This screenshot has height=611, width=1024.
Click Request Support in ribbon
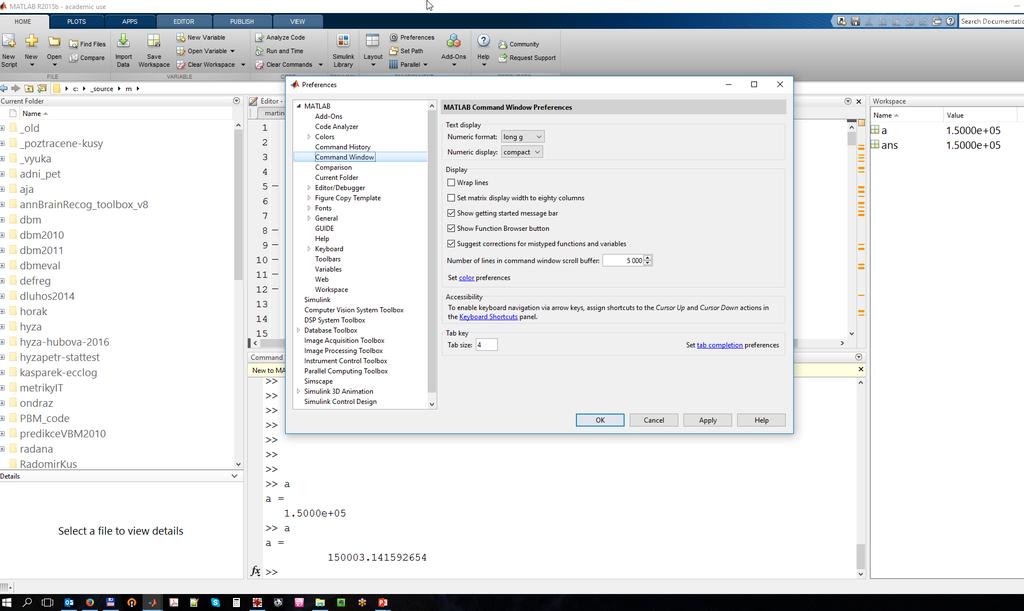pyautogui.click(x=527, y=57)
